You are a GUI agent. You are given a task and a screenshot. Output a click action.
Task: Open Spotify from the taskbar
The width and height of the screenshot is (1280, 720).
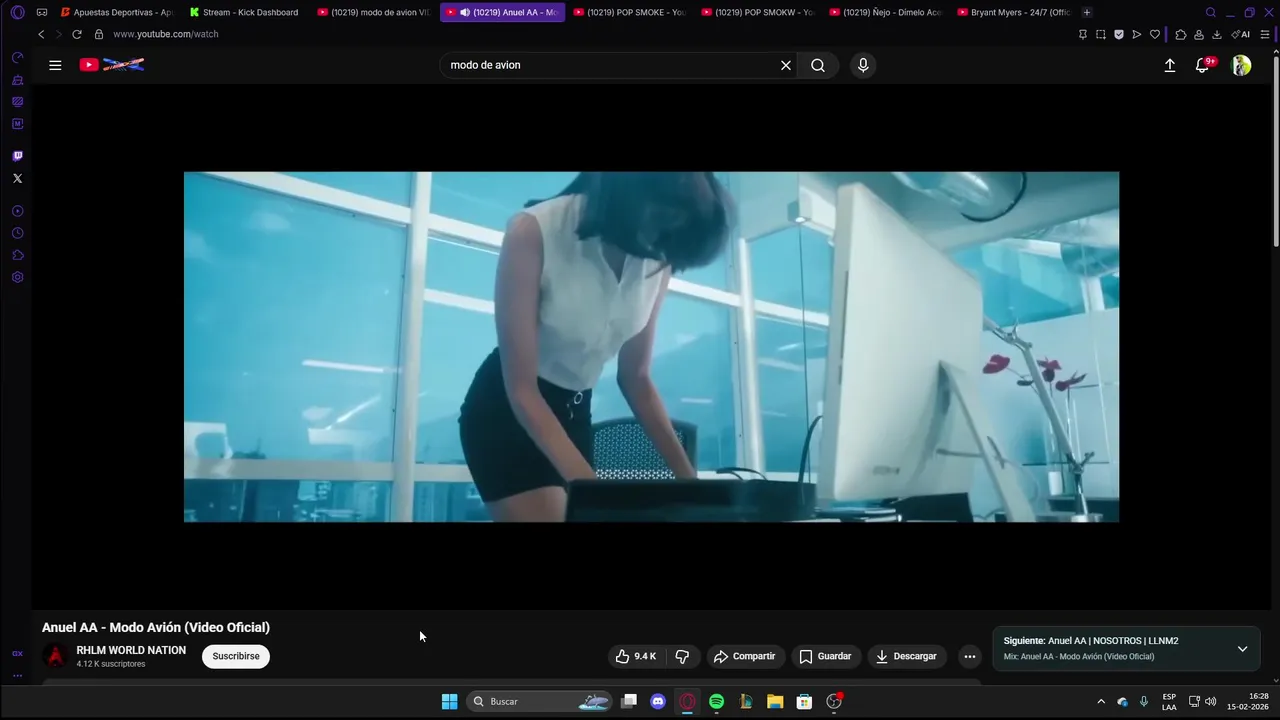pyautogui.click(x=716, y=701)
